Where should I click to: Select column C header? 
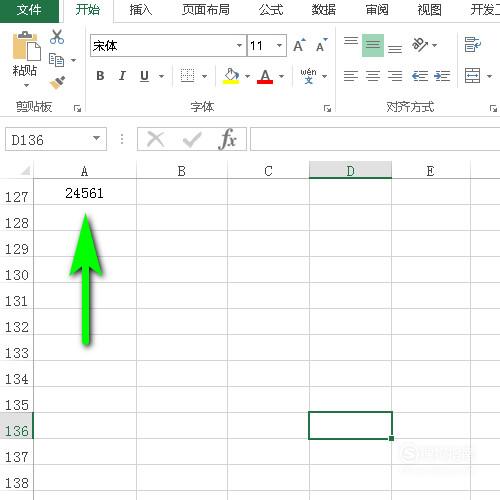pos(268,171)
